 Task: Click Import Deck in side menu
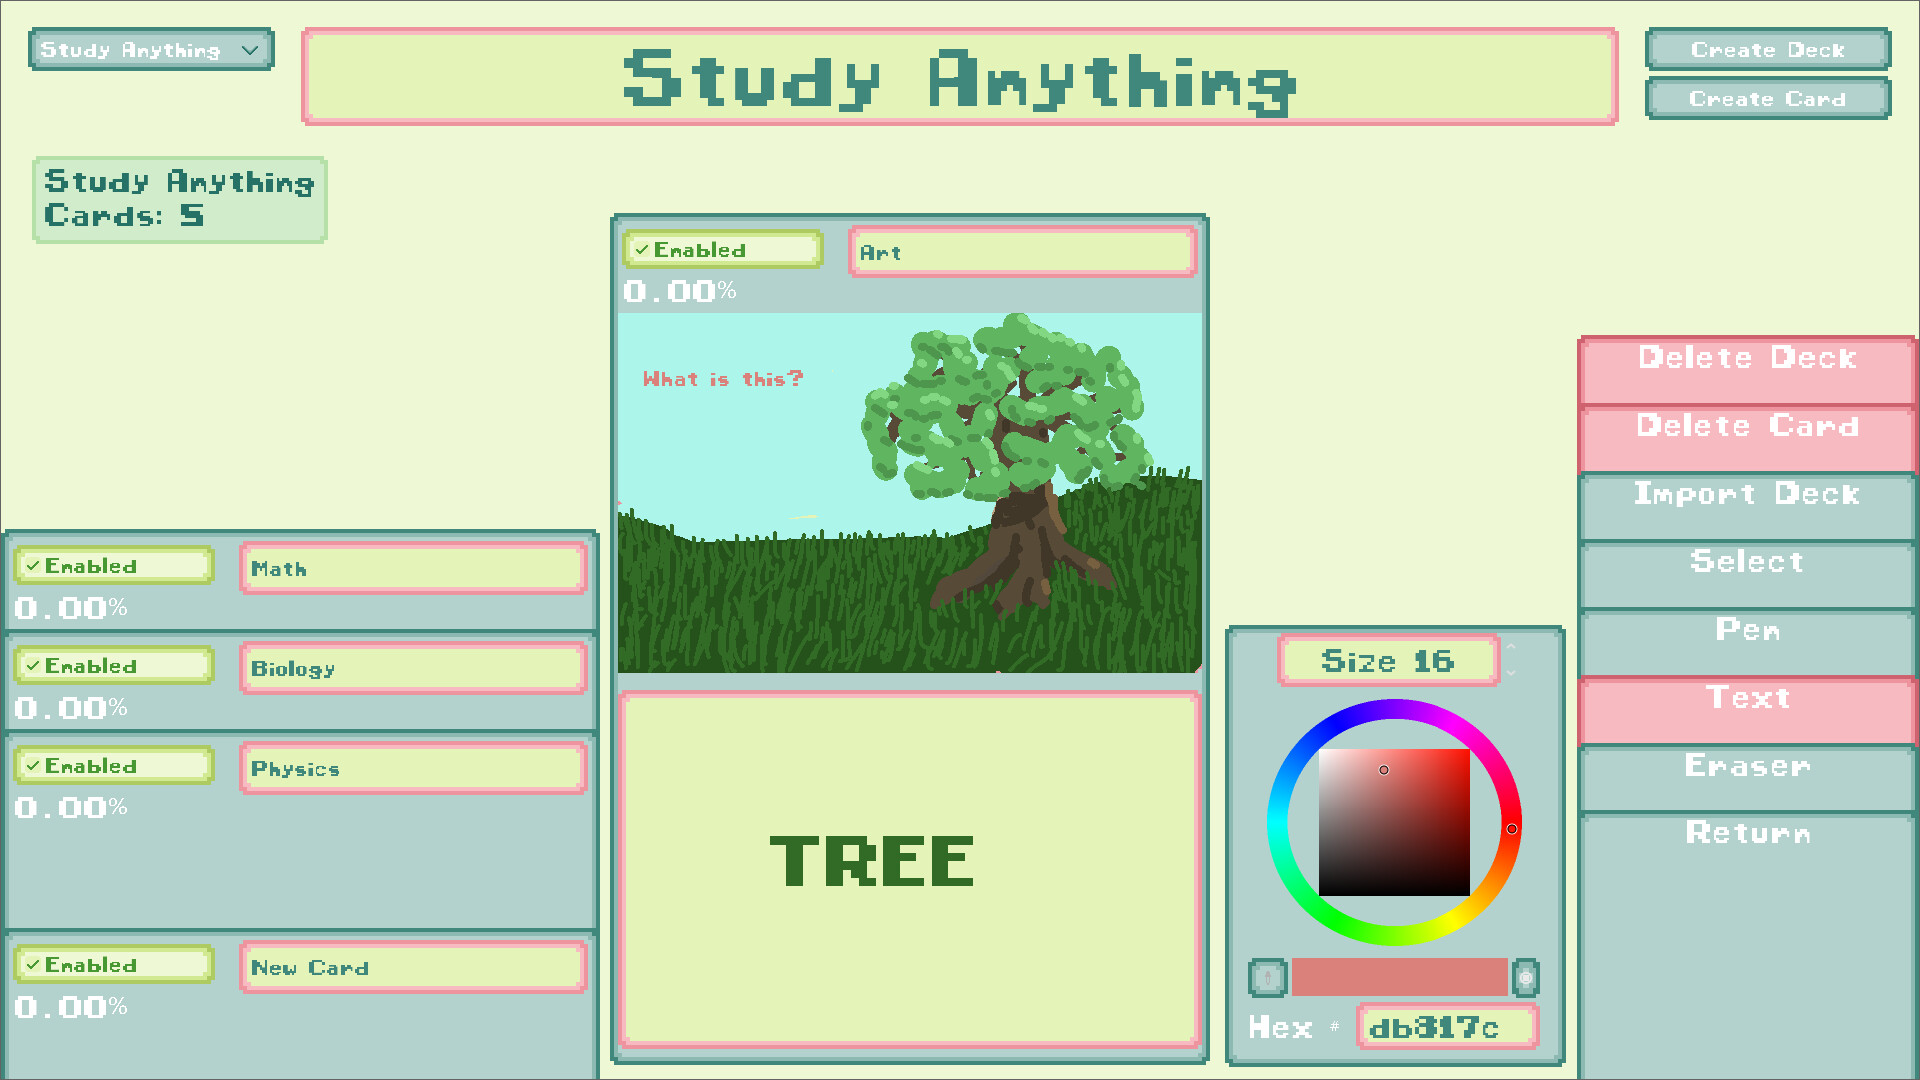tap(1747, 505)
